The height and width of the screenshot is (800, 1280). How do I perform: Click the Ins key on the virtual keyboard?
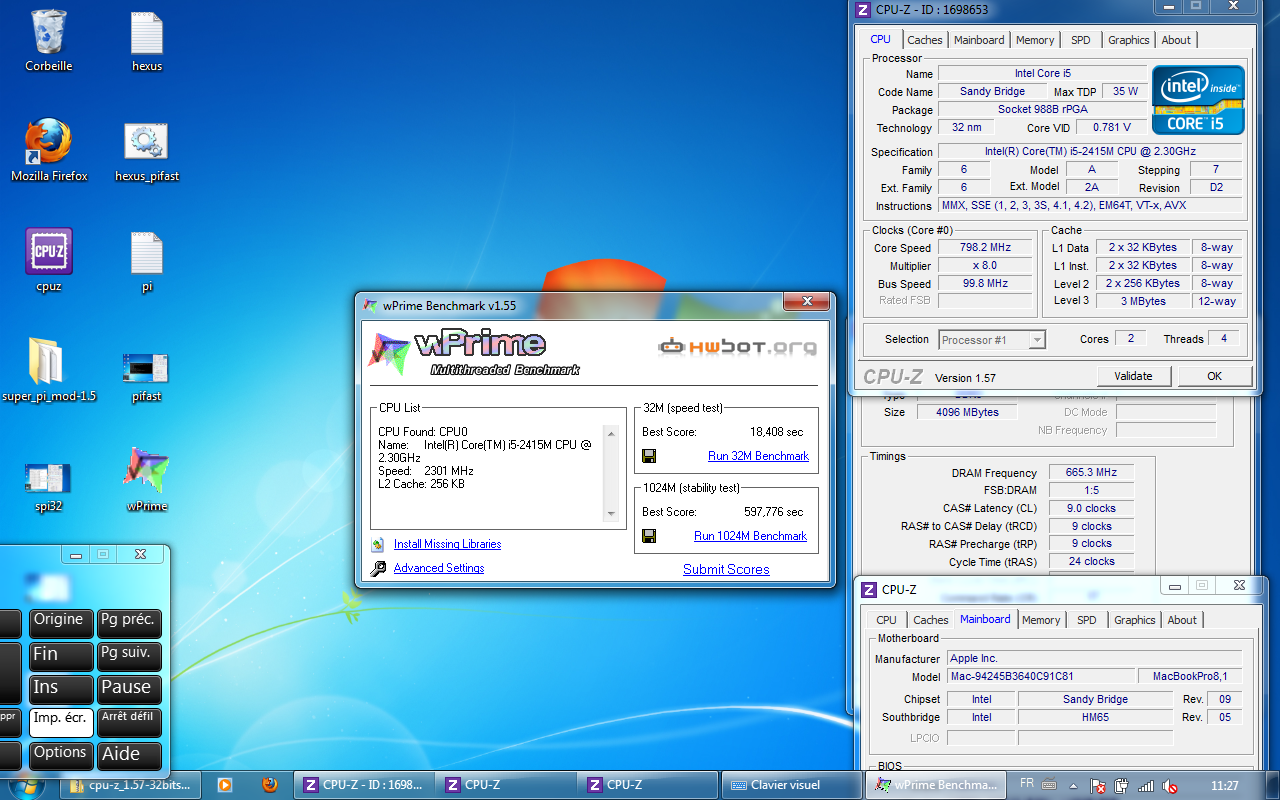pyautogui.click(x=61, y=690)
